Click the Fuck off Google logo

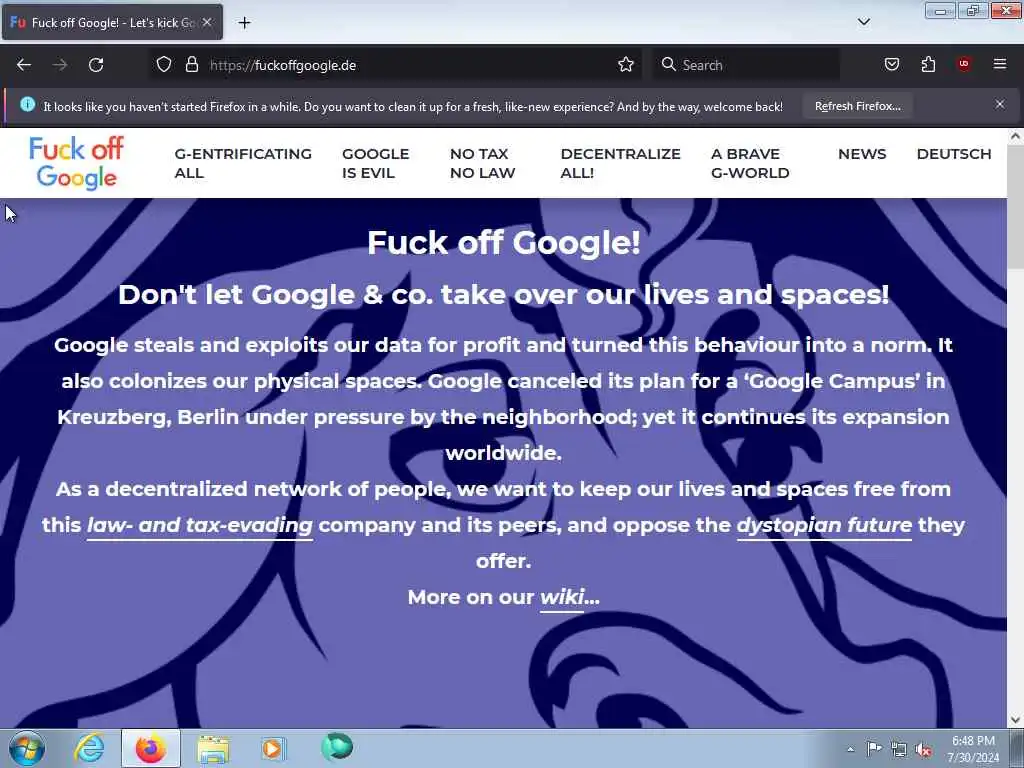pos(76,163)
